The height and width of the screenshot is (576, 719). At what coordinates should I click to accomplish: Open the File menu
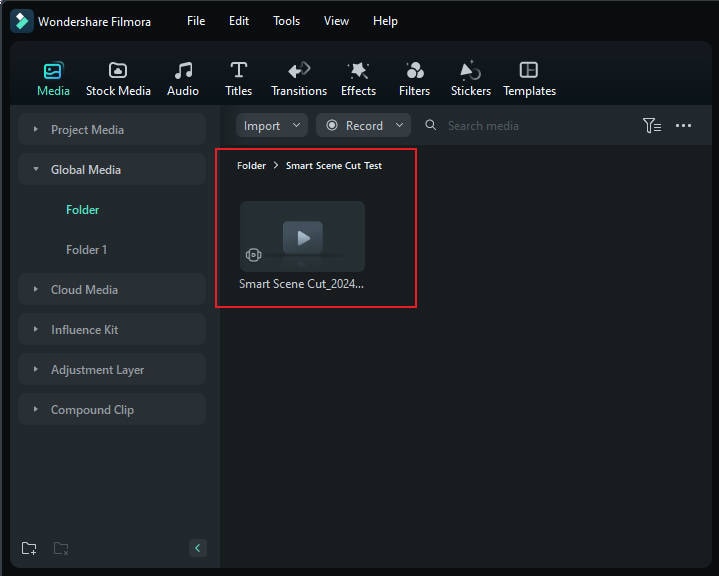pos(196,21)
